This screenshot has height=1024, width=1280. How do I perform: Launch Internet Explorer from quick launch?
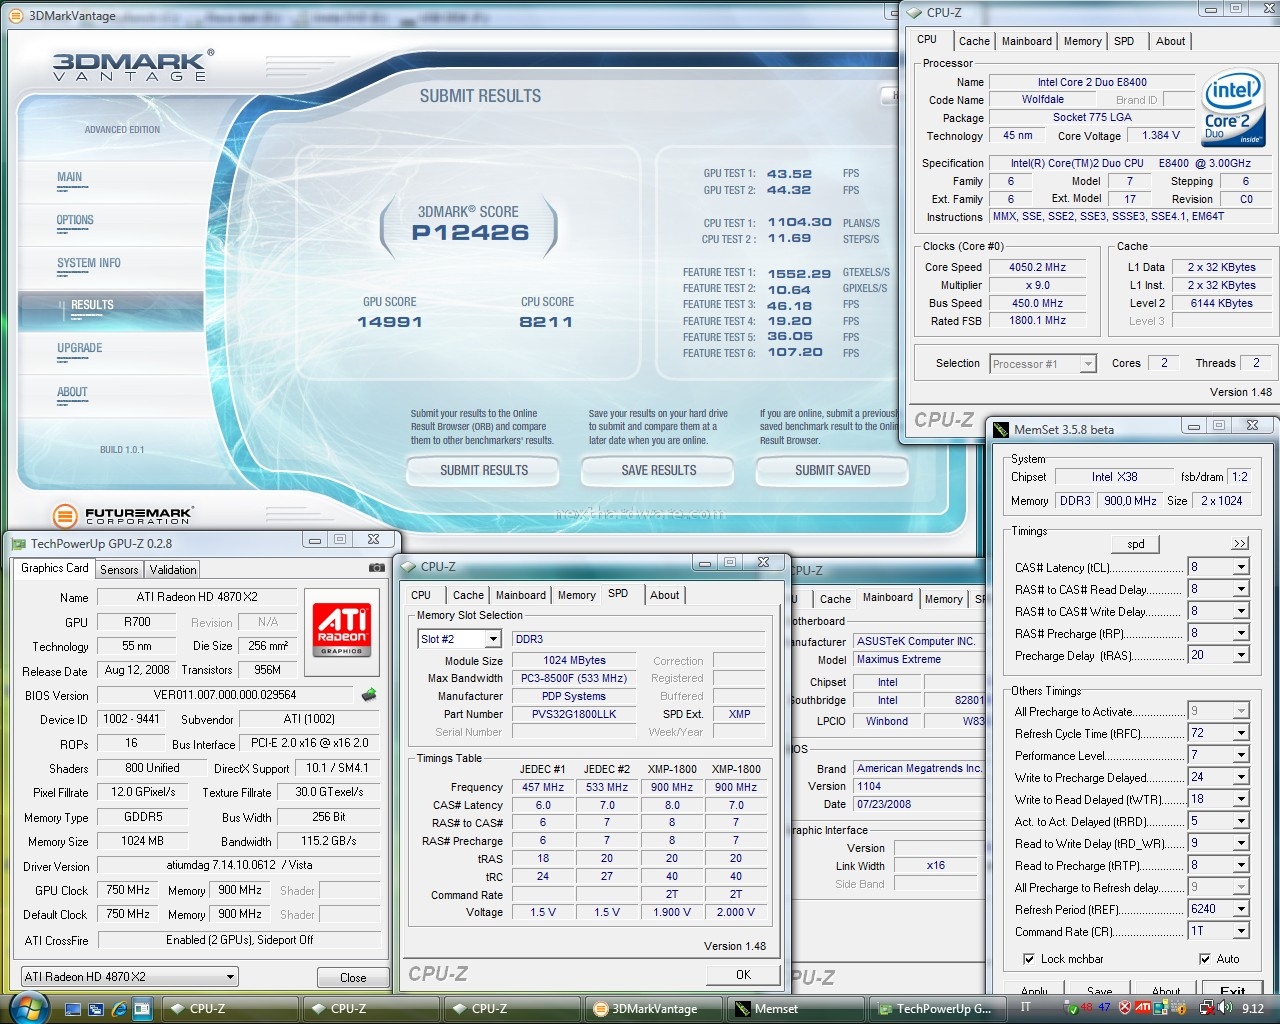click(x=119, y=1009)
